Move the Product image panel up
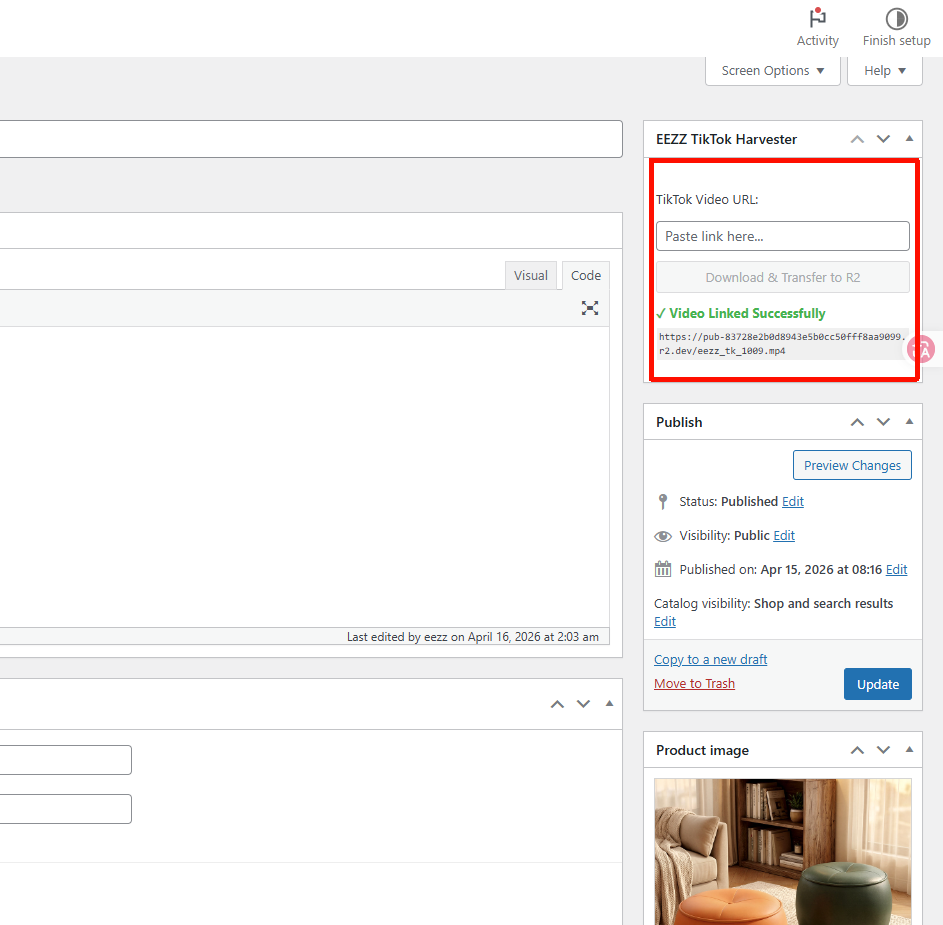Screen dimensions: 943x925 (x=857, y=750)
